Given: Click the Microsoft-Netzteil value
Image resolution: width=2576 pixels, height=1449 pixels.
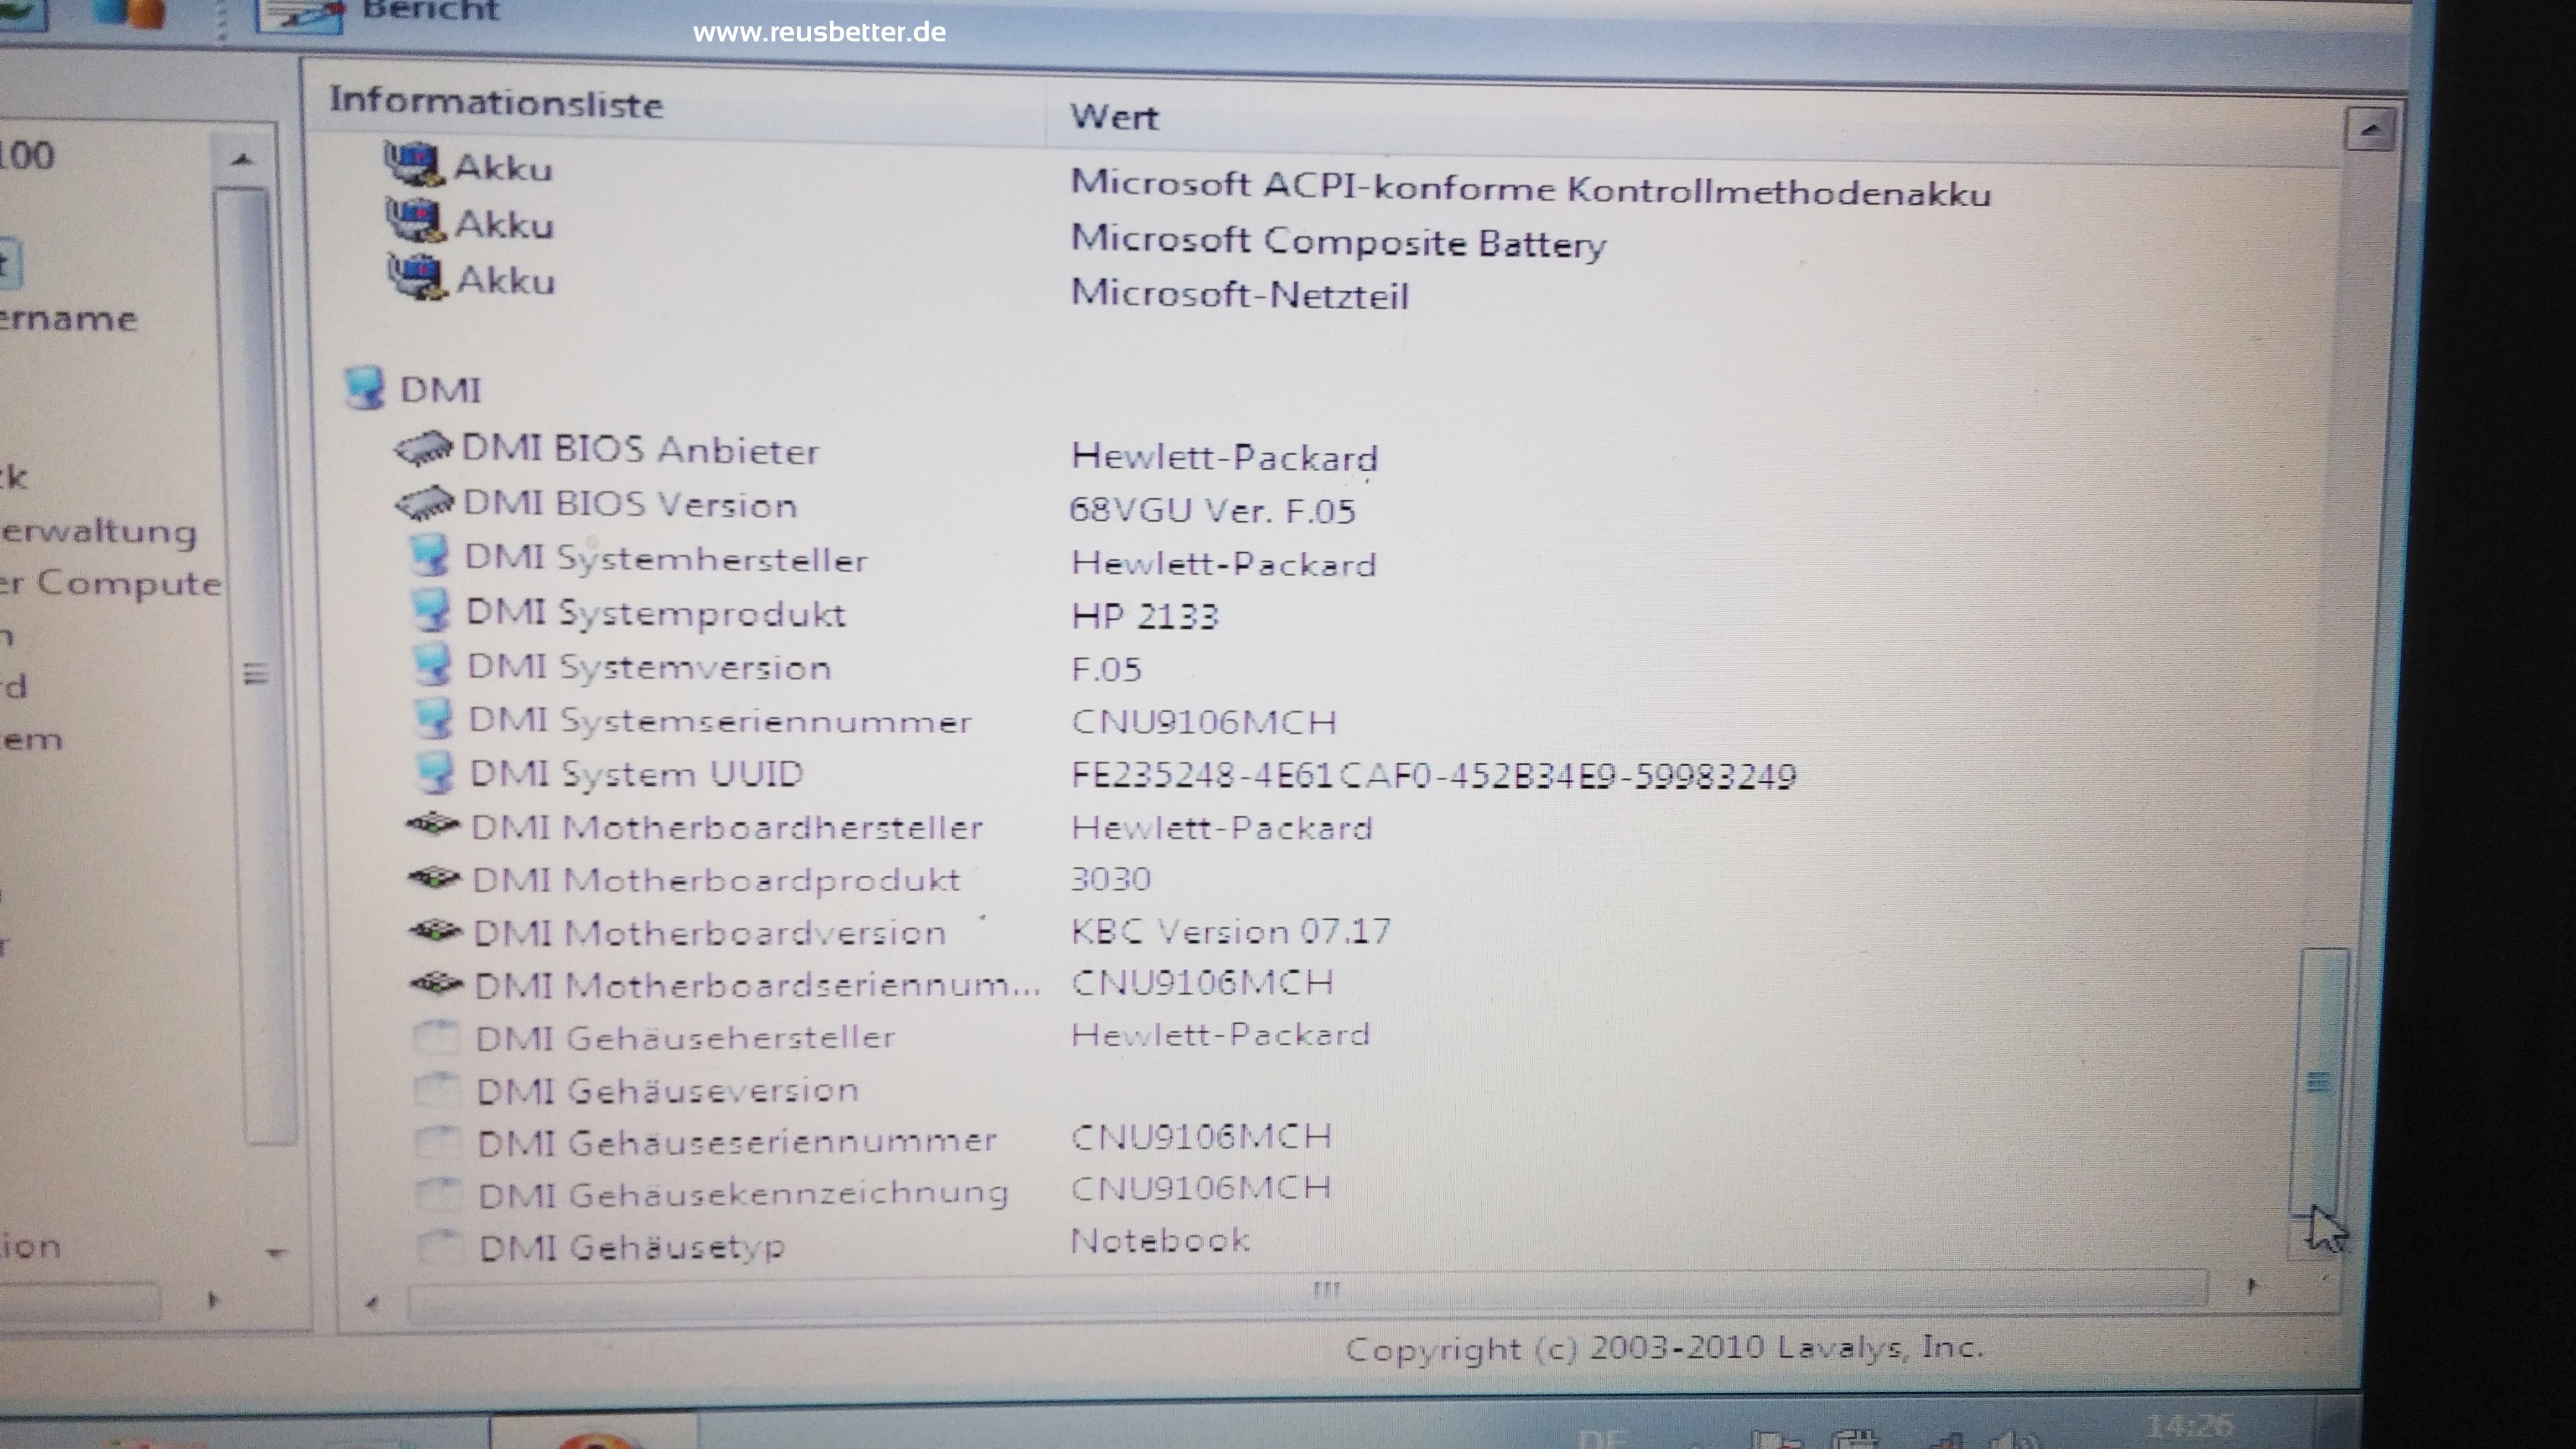Looking at the screenshot, I should [x=1240, y=295].
